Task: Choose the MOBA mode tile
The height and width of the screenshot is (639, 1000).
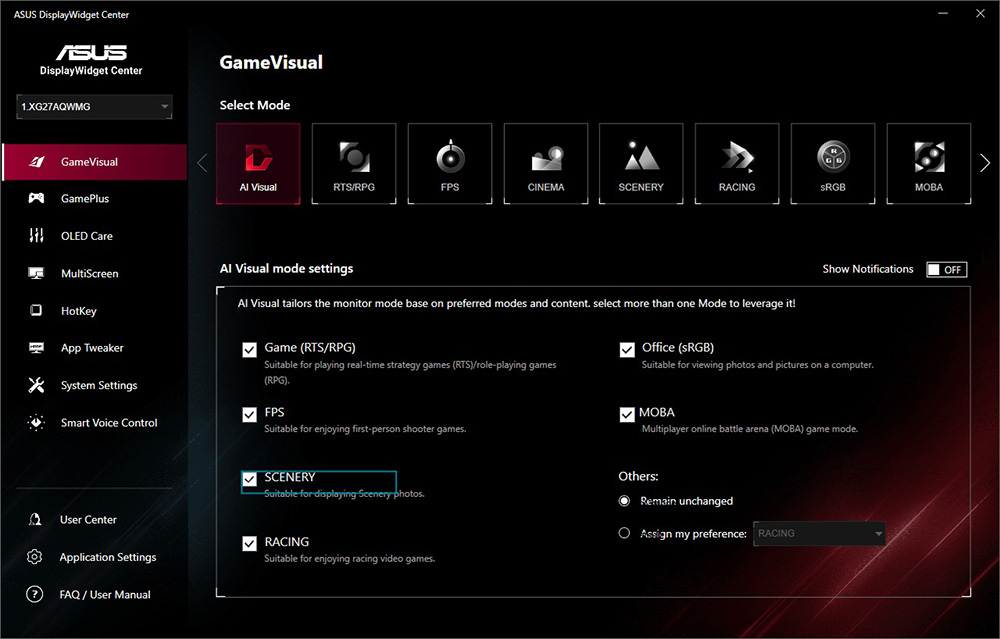Action: 929,163
